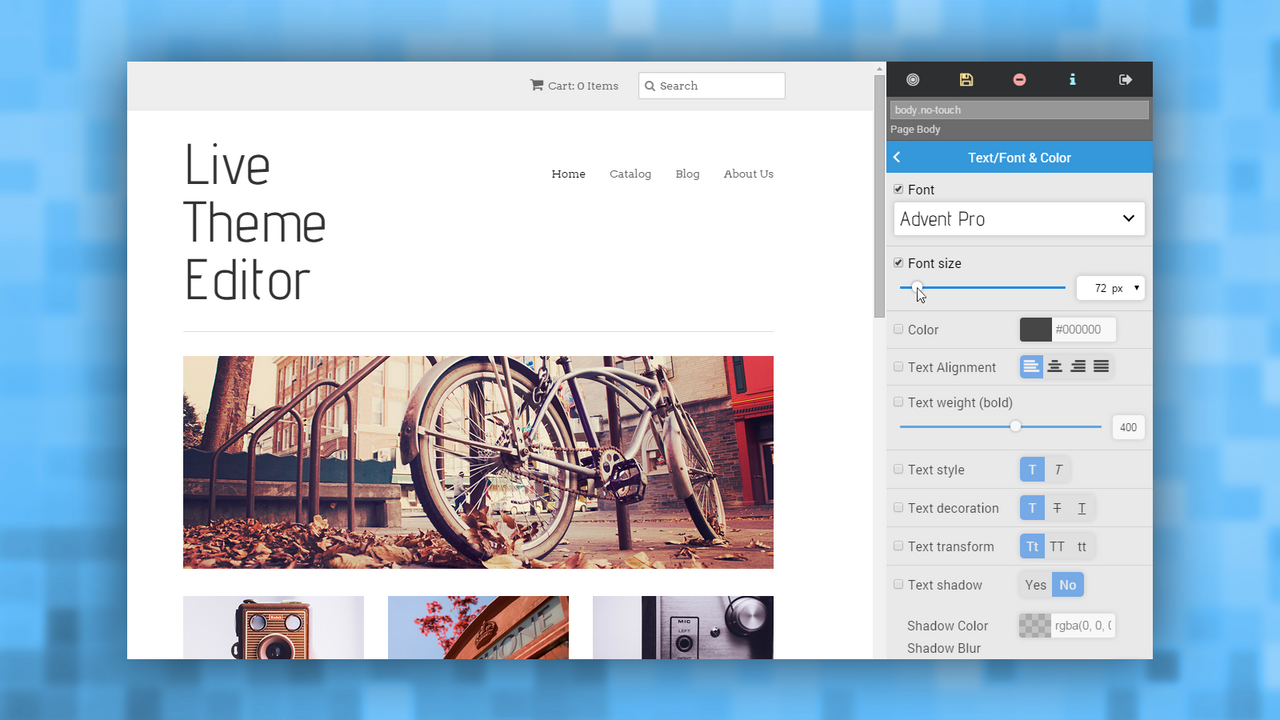The width and height of the screenshot is (1280, 720).
Task: Enable the Text shadow checkbox
Action: 898,584
